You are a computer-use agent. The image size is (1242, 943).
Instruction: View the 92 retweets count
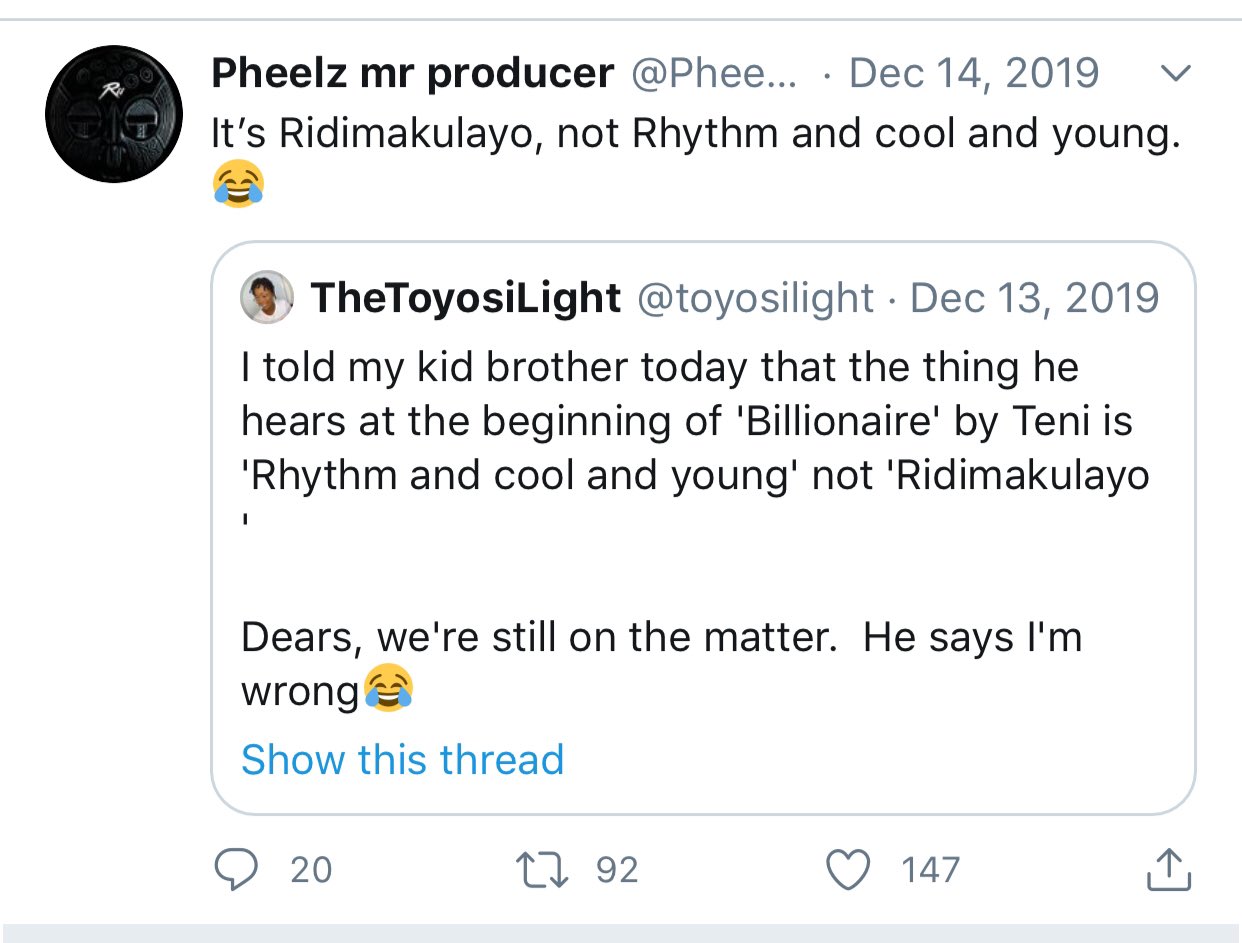tap(617, 870)
